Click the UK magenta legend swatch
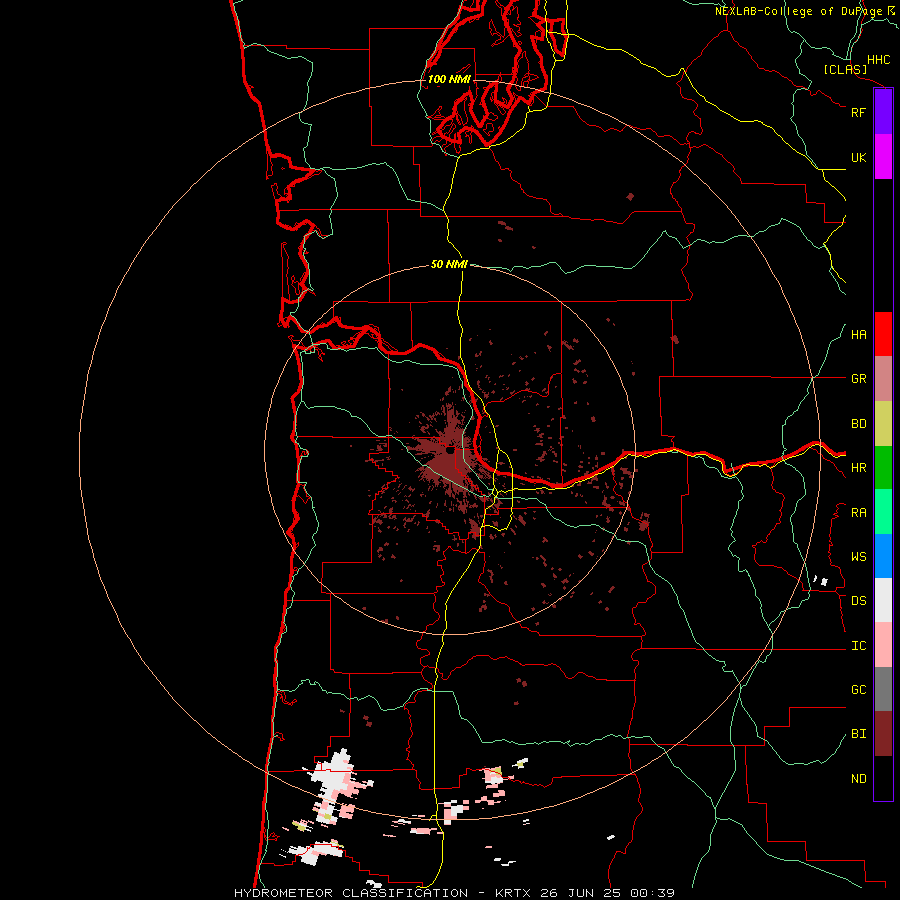The height and width of the screenshot is (900, 900). point(883,157)
